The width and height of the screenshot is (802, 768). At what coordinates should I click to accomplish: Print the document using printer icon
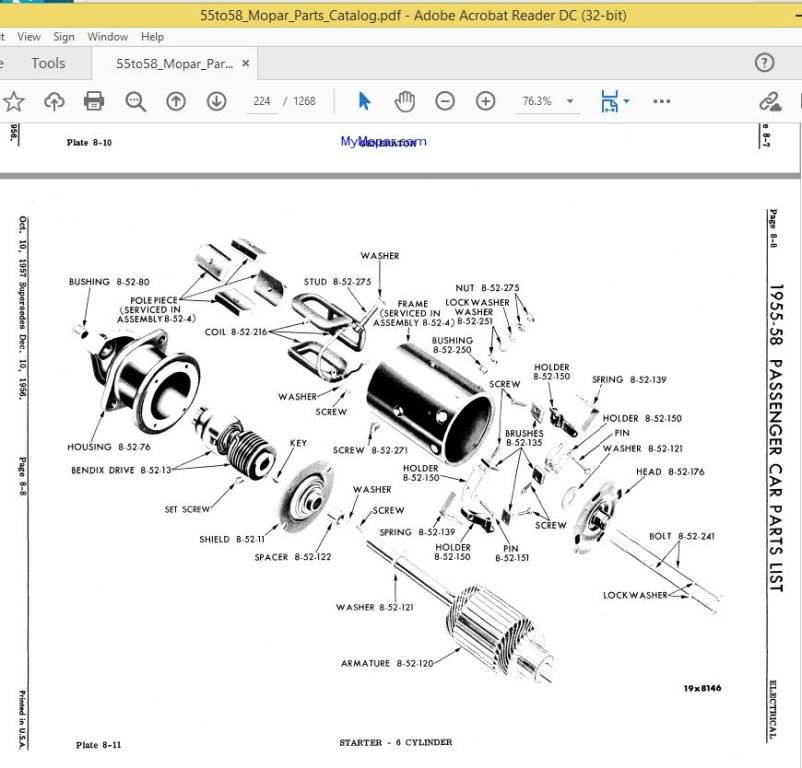pyautogui.click(x=94, y=101)
